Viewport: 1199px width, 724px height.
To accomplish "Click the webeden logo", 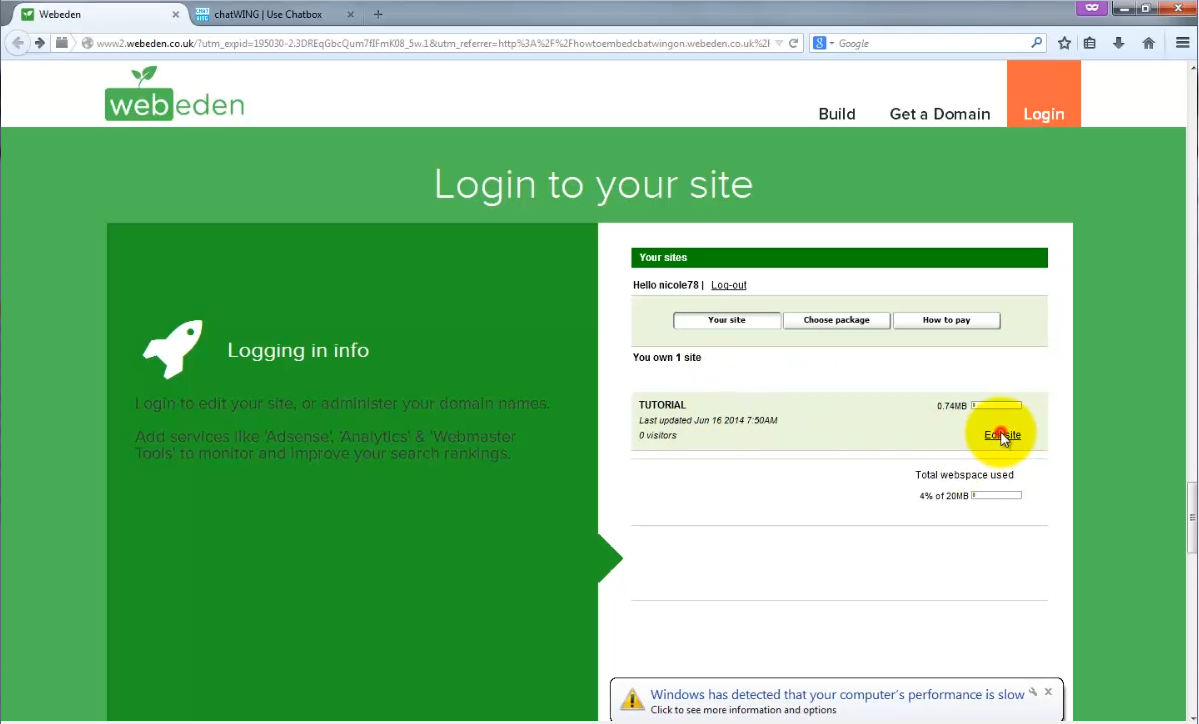I will (174, 93).
